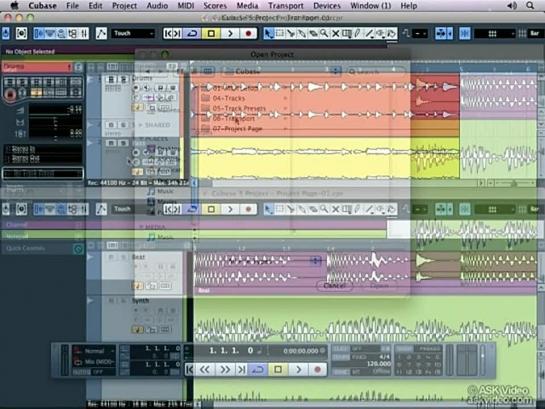Select the Draw pencil tool
545x409 pixels.
point(358,33)
